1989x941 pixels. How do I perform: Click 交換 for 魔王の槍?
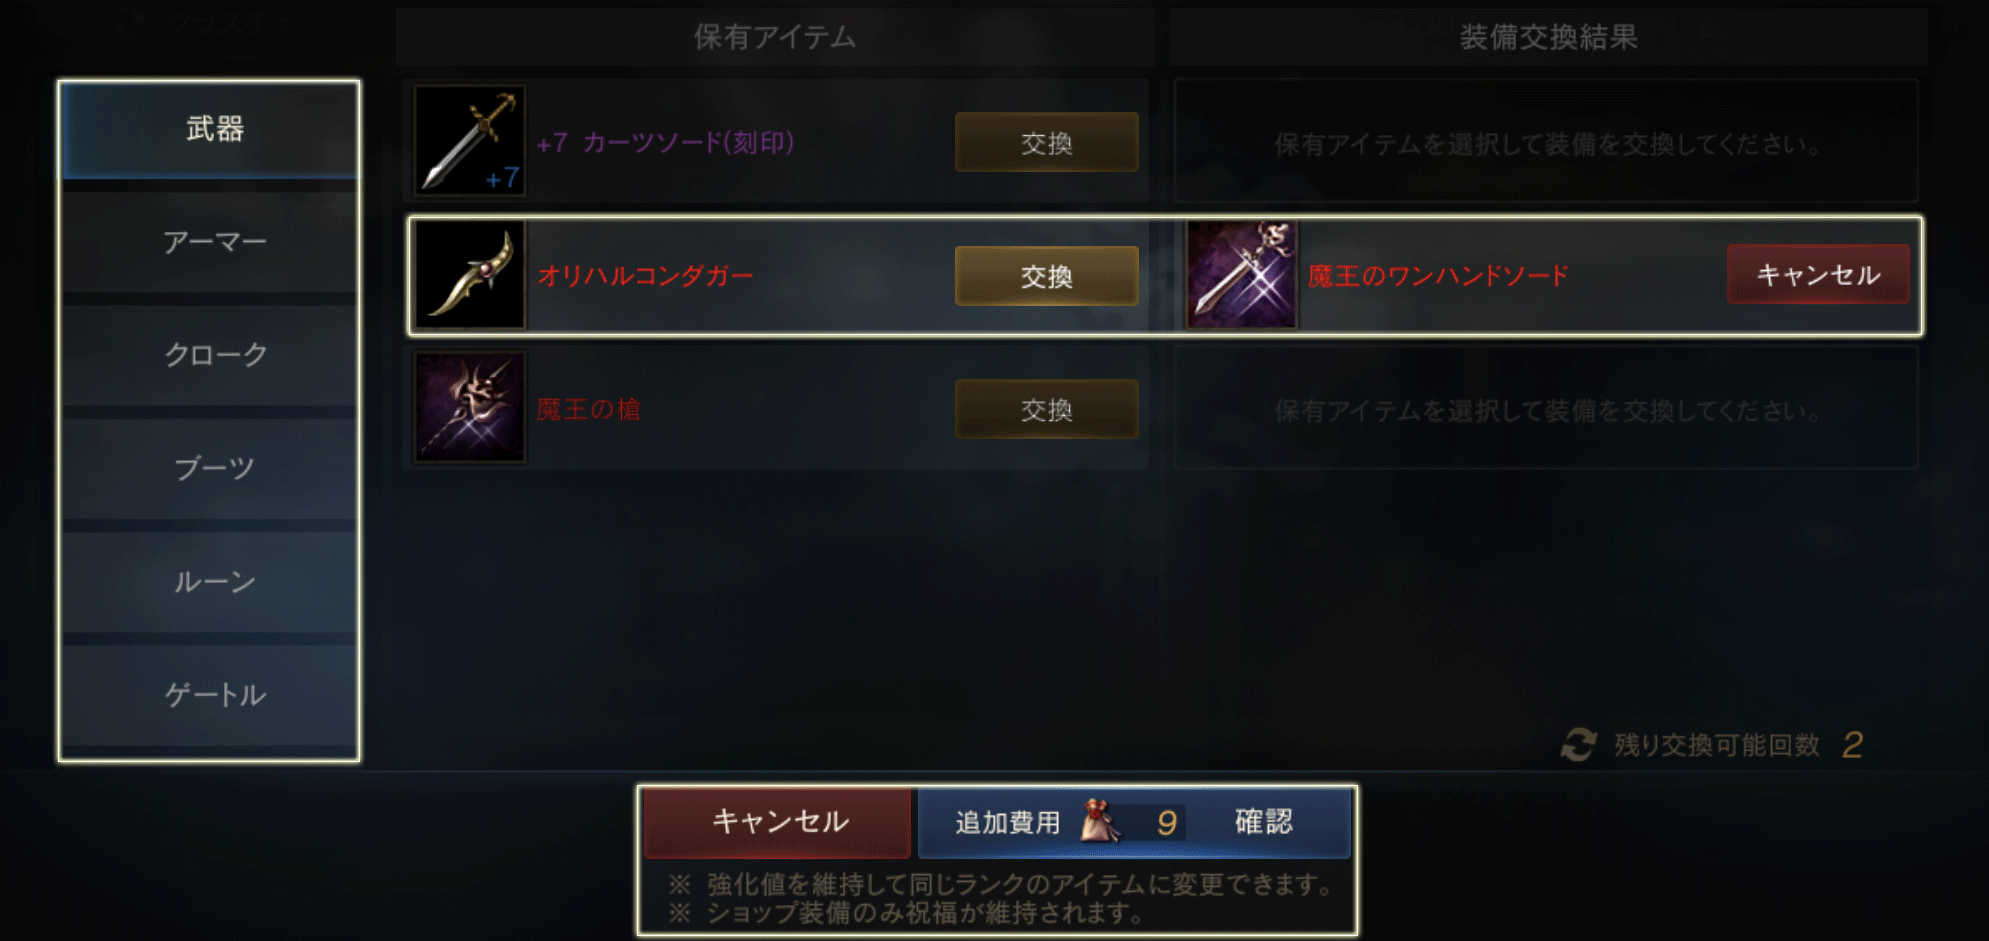[x=1046, y=409]
